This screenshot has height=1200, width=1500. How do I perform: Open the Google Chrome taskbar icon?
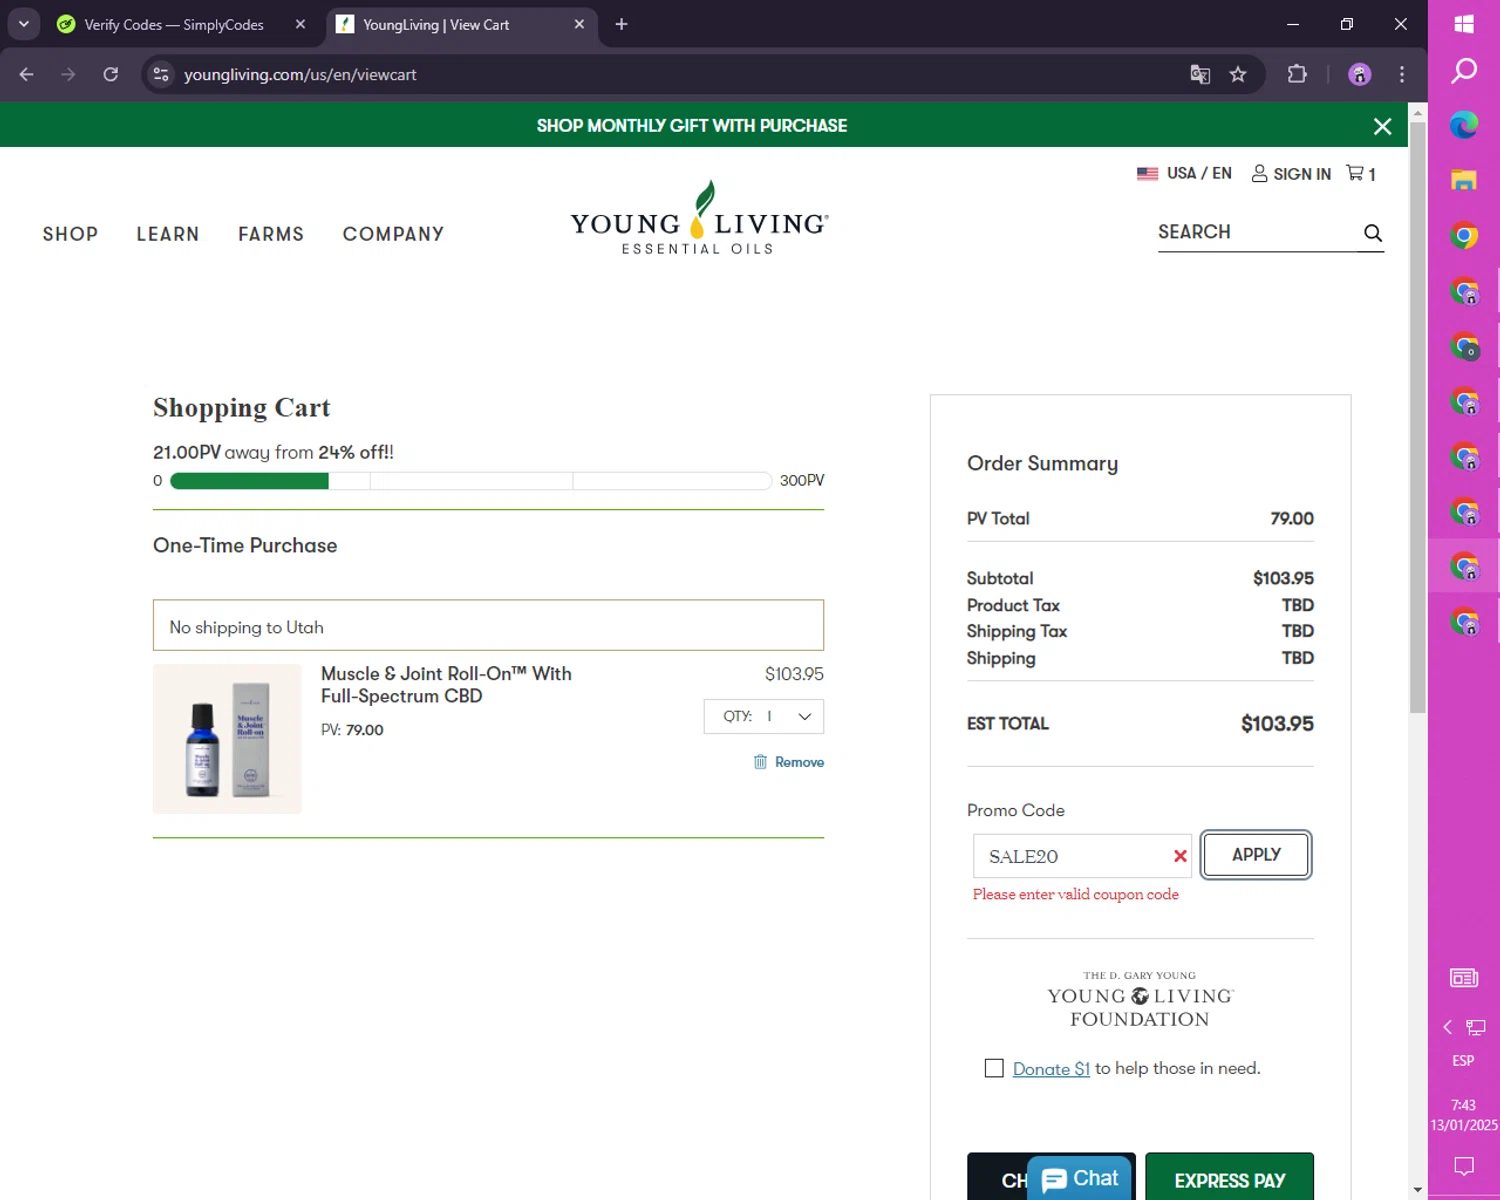(x=1464, y=236)
